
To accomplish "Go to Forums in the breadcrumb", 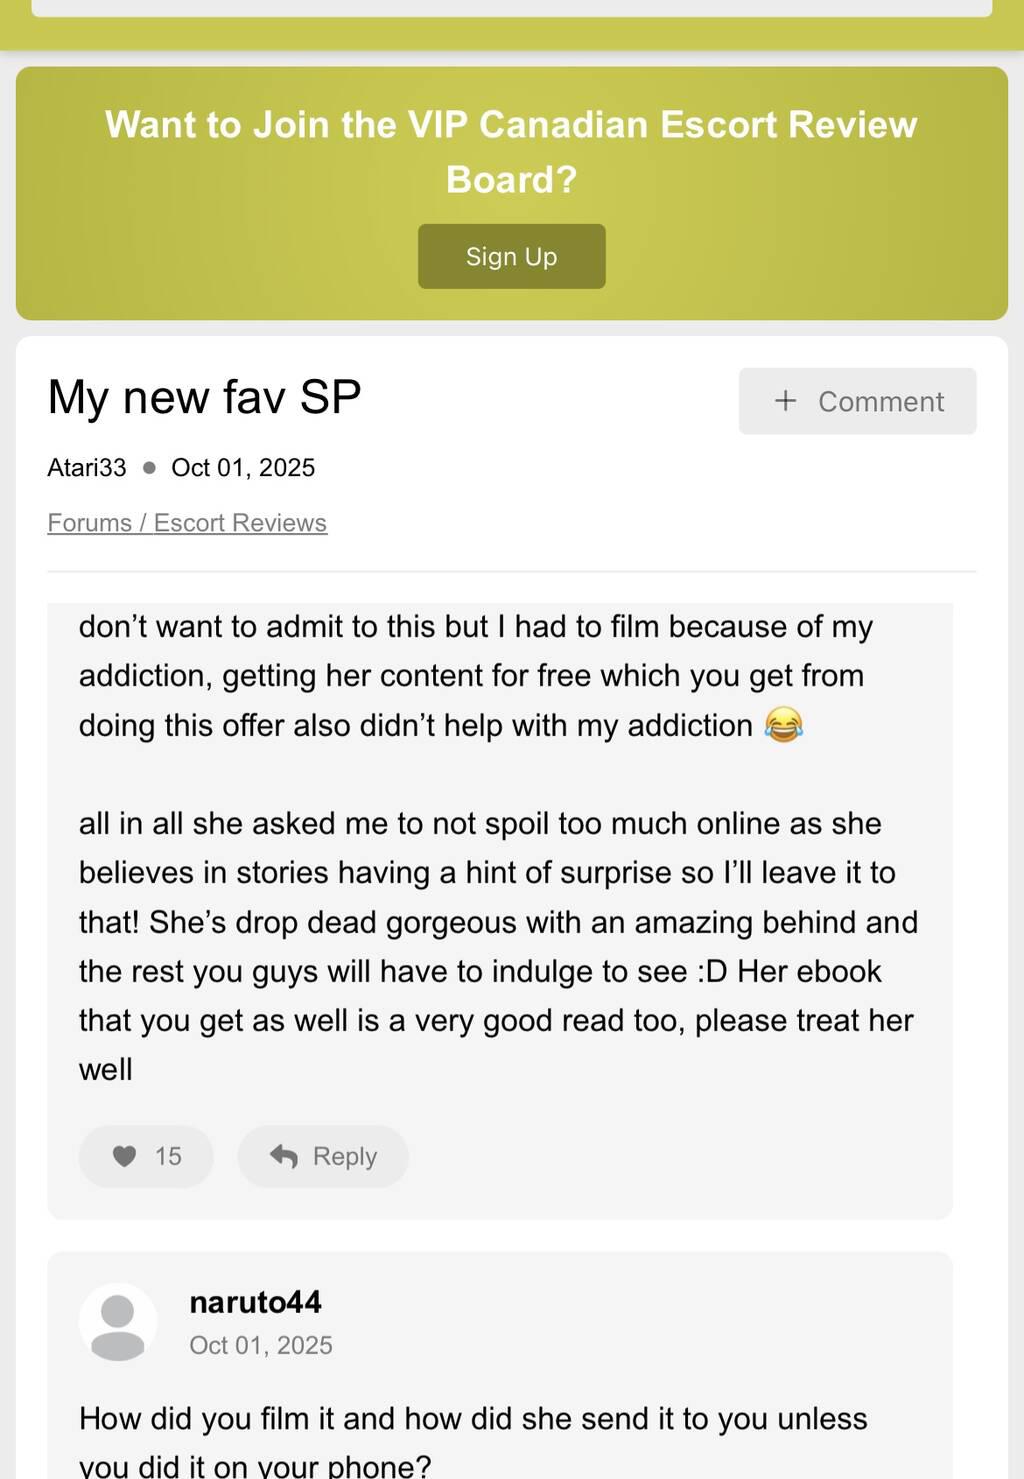I will tap(89, 523).
